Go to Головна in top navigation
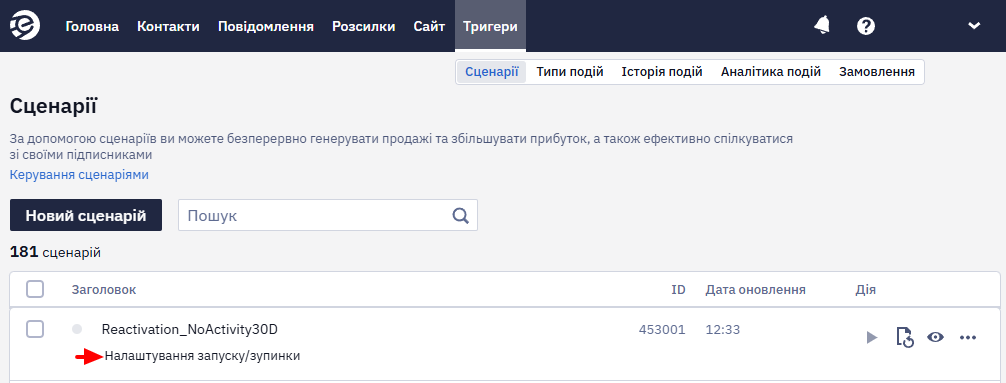This screenshot has height=383, width=1006. (92, 26)
